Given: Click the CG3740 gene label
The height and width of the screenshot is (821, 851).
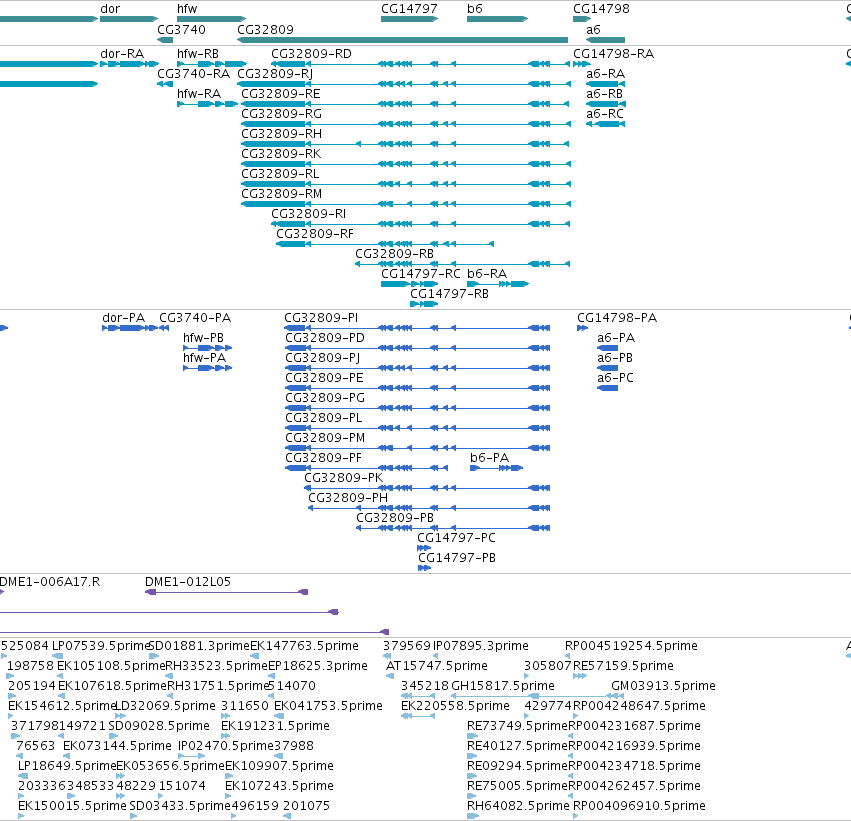Looking at the screenshot, I should (x=181, y=29).
